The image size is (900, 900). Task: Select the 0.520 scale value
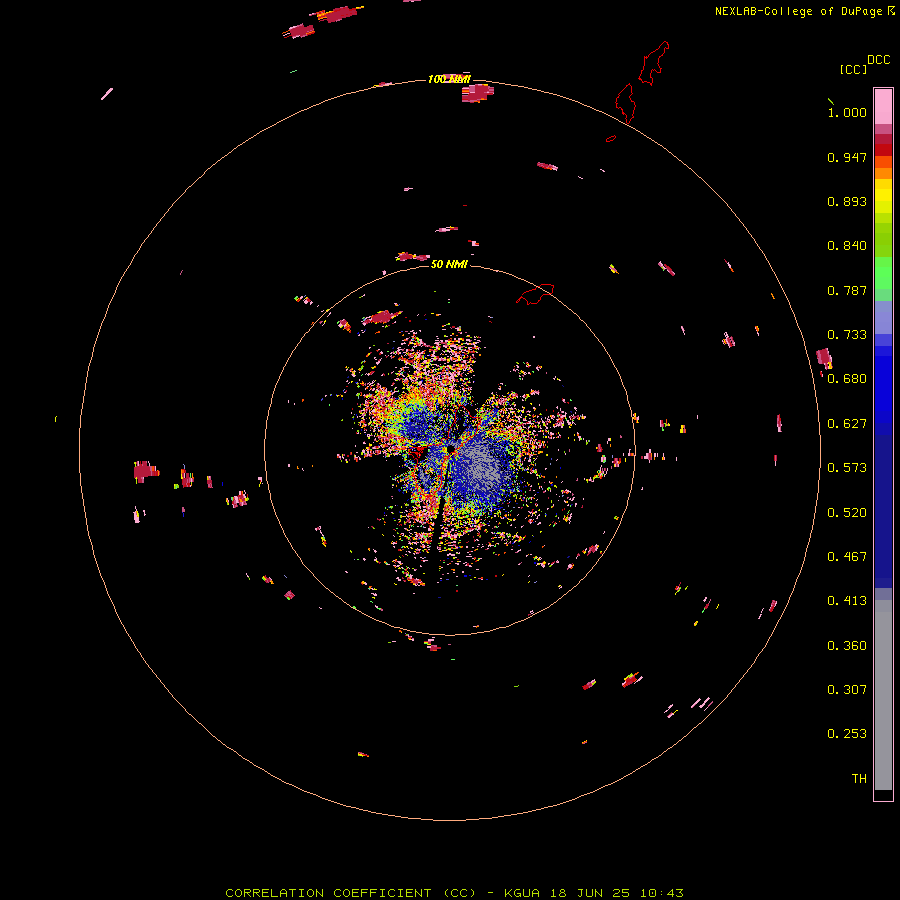(x=847, y=513)
